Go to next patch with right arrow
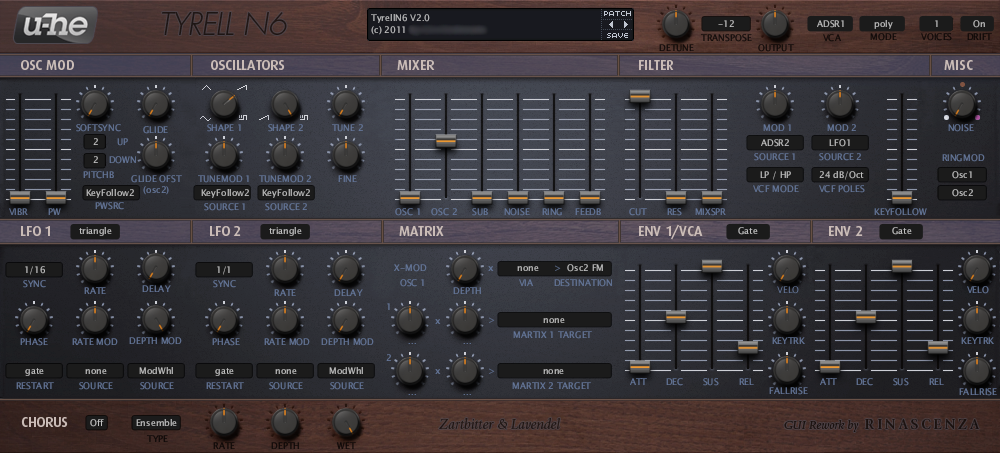The image size is (1000, 453). (x=626, y=24)
